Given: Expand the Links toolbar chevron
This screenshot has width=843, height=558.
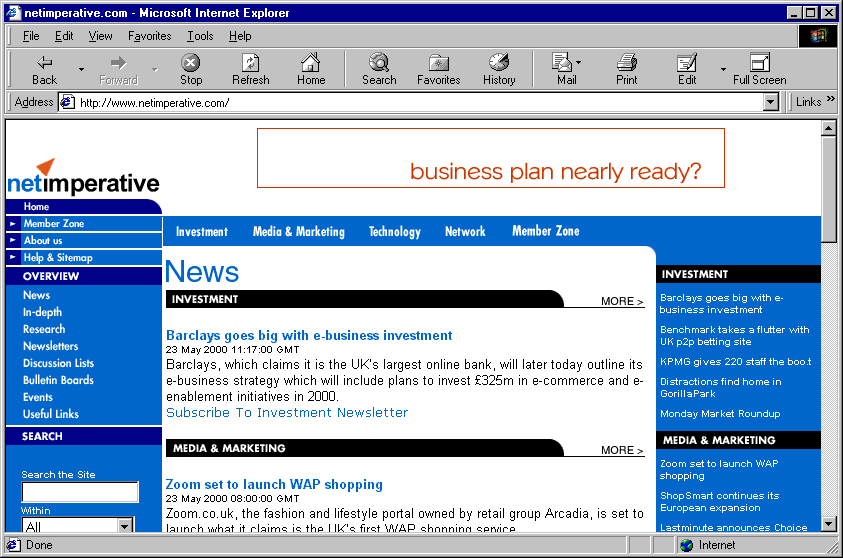Looking at the screenshot, I should coord(831,98).
